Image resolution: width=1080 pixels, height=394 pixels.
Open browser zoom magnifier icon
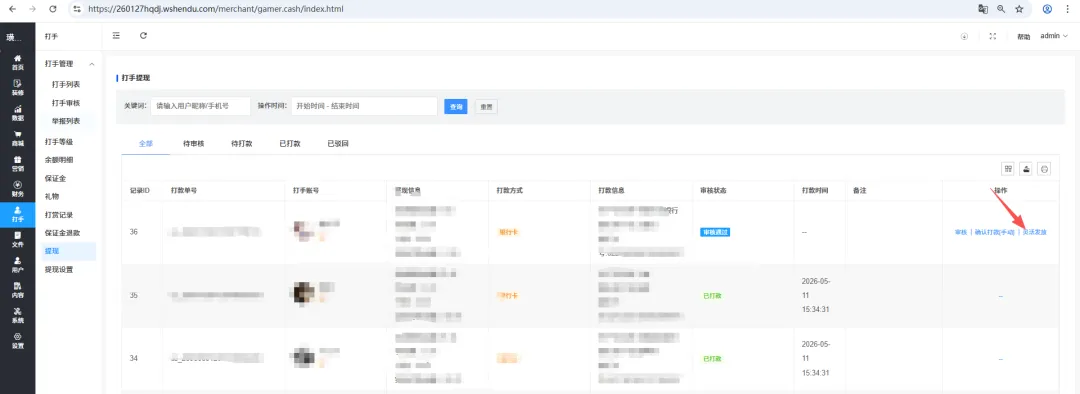click(x=1001, y=9)
